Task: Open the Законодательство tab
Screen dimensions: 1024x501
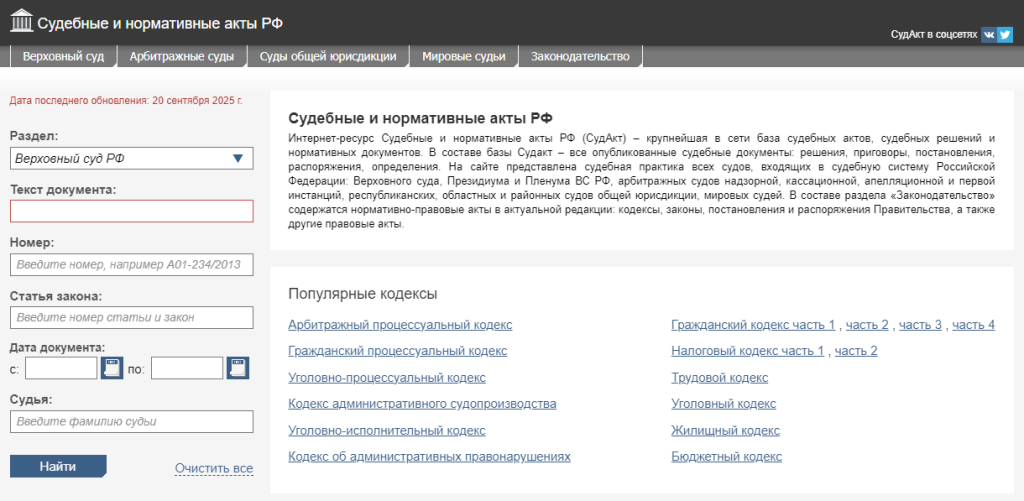Action: (580, 57)
